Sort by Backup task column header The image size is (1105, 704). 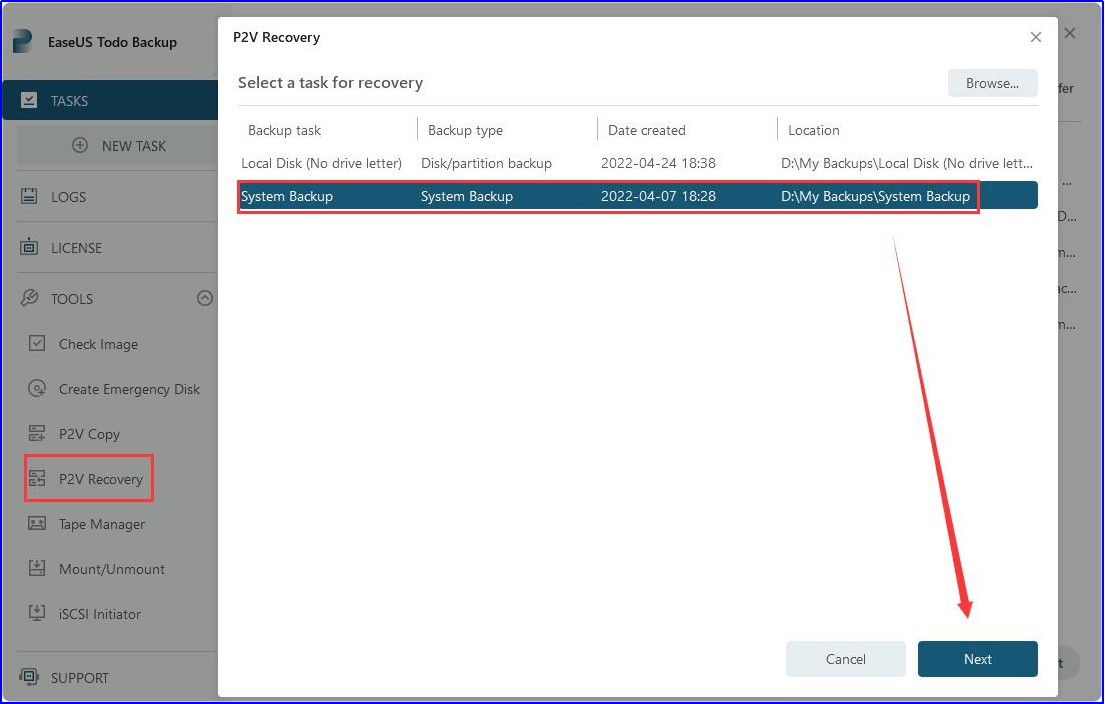284,130
